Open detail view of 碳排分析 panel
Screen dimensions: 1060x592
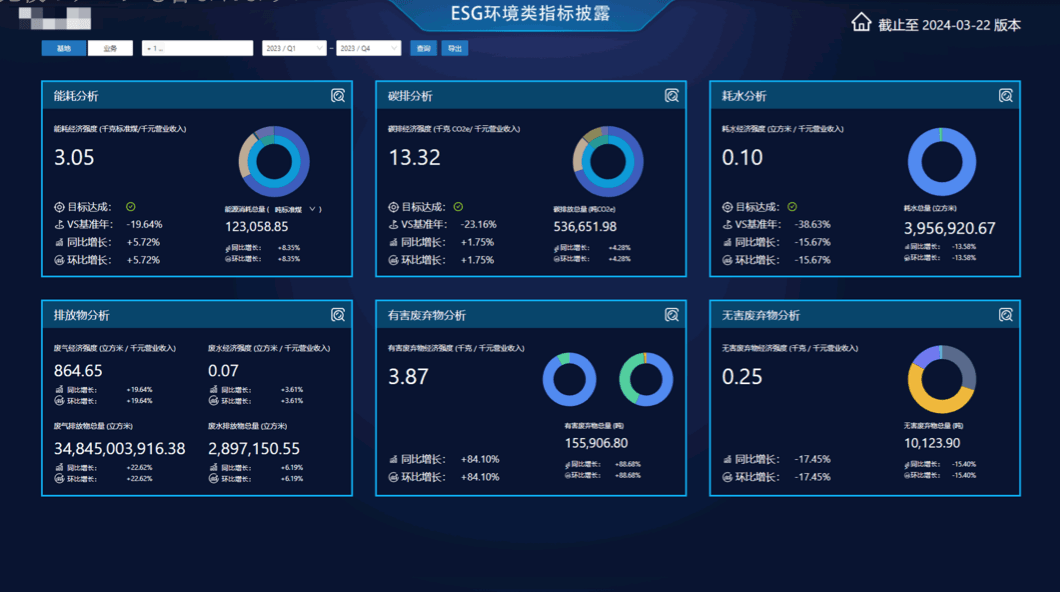click(671, 96)
